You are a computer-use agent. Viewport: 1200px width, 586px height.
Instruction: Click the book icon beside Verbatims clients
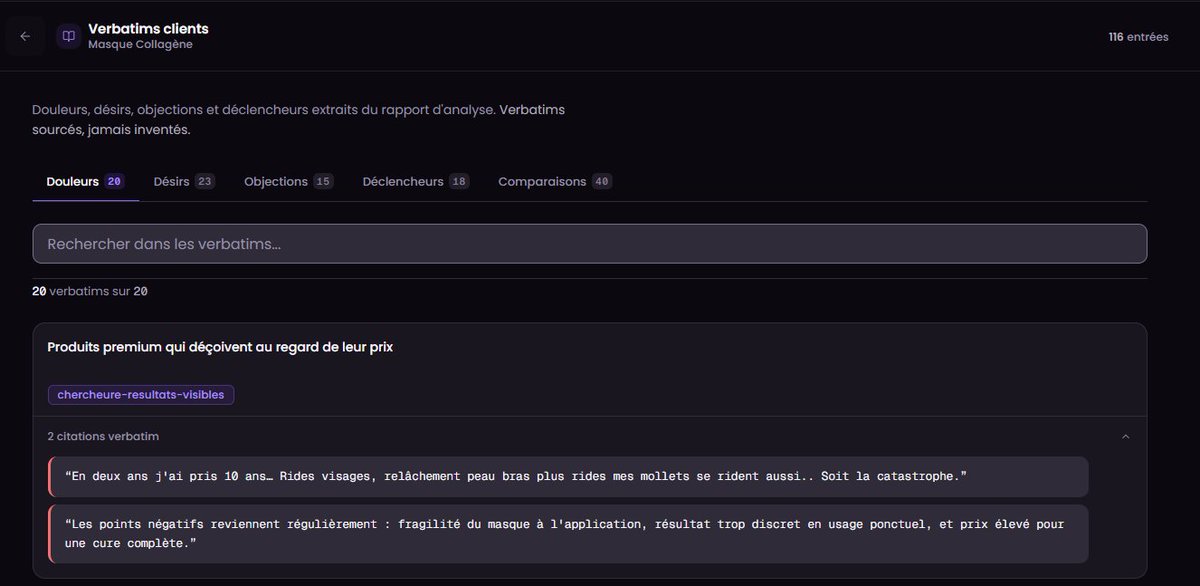68,36
